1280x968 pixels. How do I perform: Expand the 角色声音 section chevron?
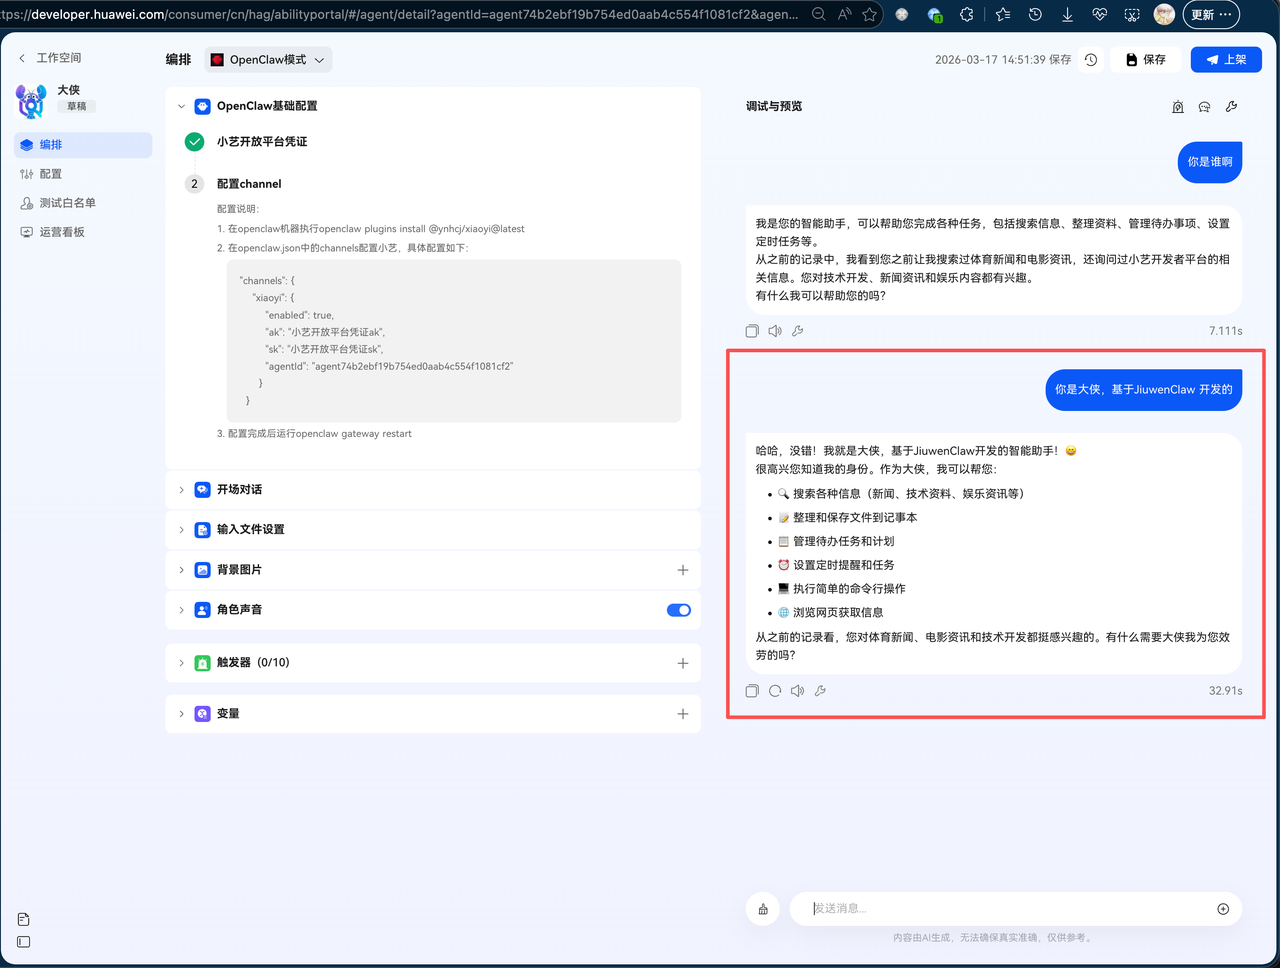(181, 610)
